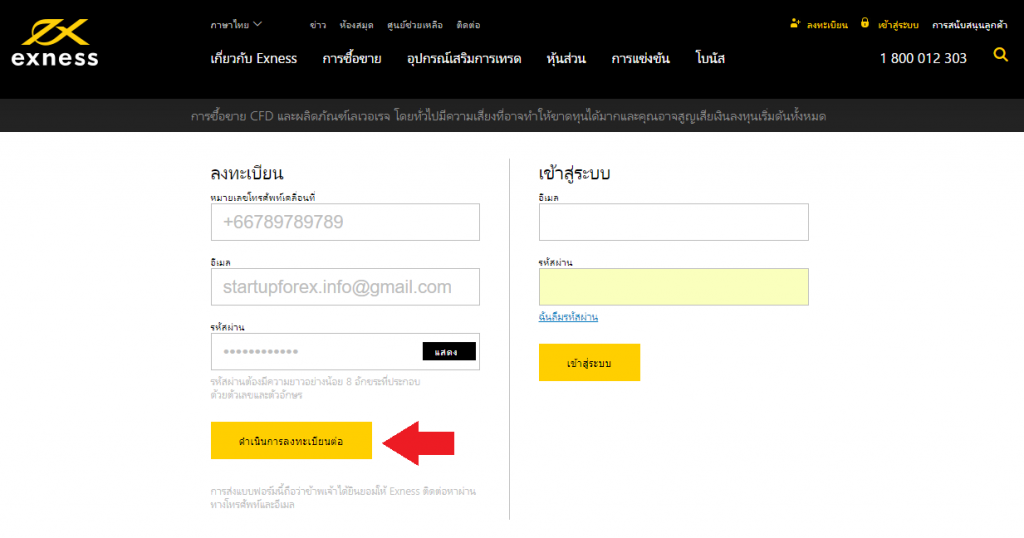Click the Exness logo
The image size is (1024, 538).
click(x=55, y=42)
